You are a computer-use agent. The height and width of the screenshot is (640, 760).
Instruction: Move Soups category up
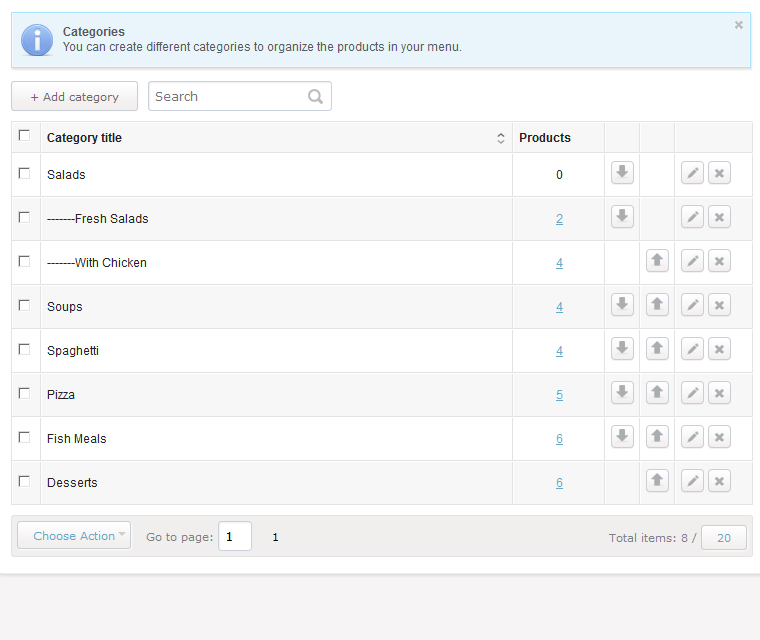click(x=657, y=305)
